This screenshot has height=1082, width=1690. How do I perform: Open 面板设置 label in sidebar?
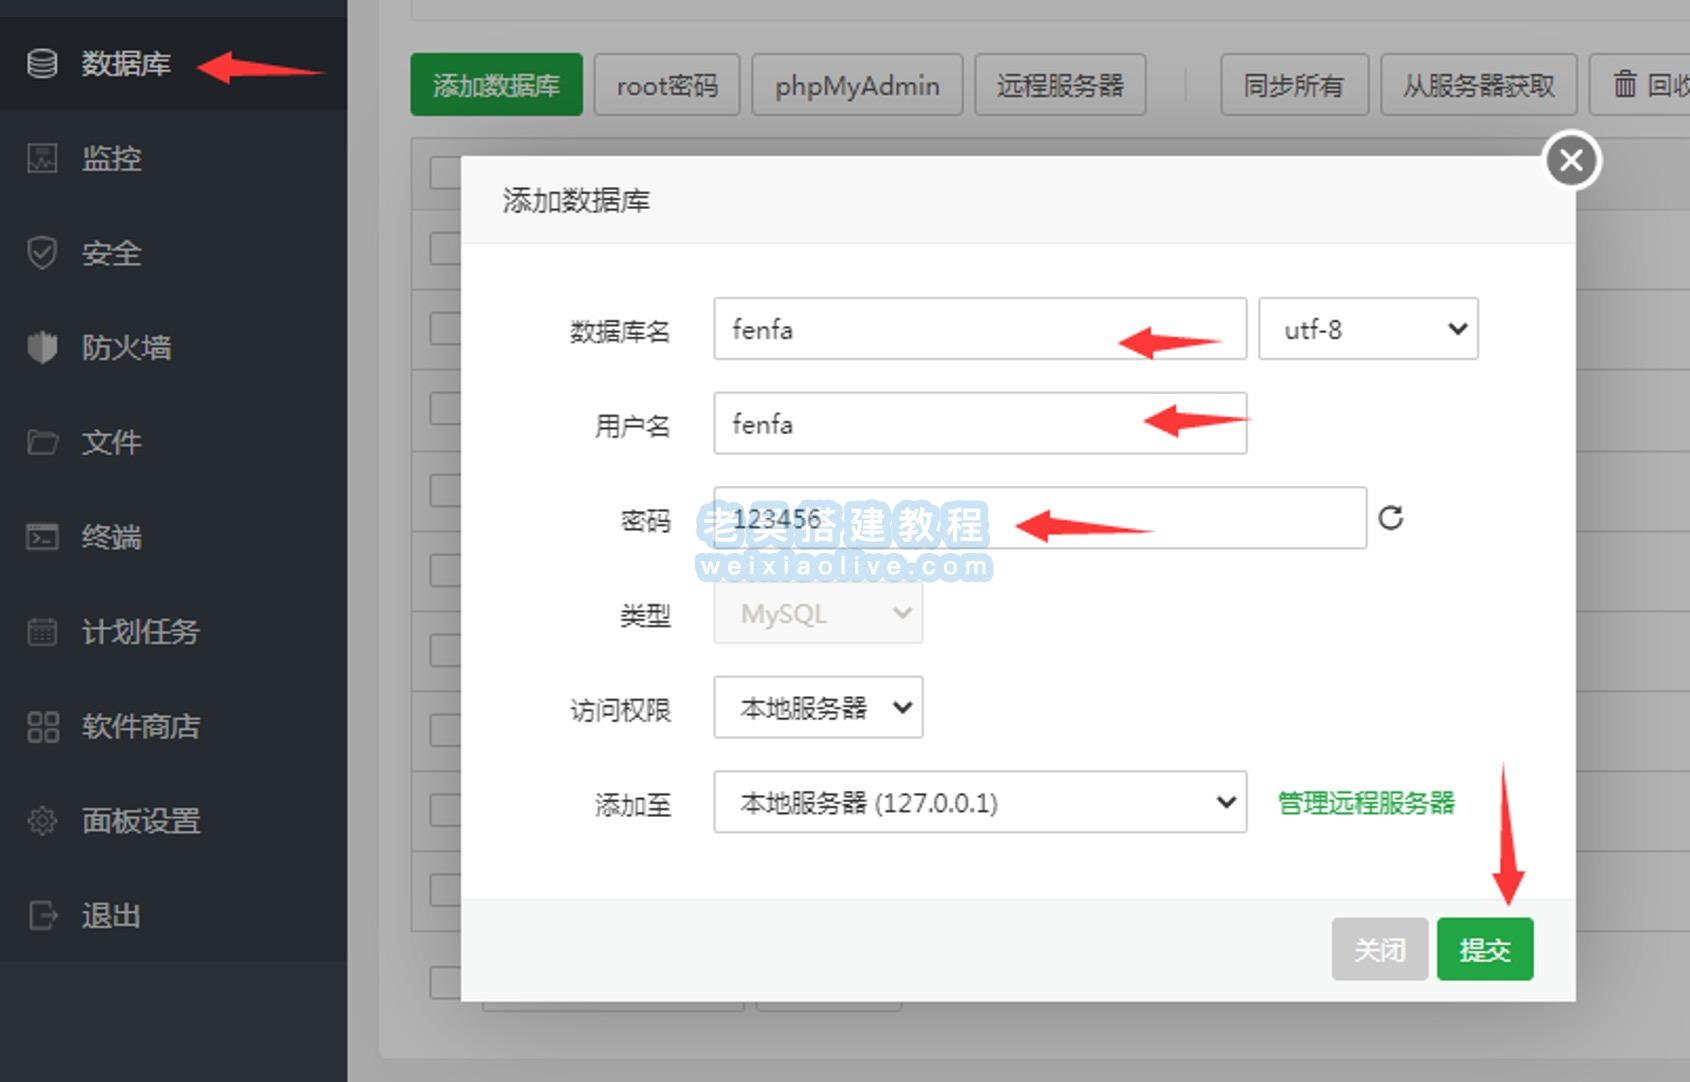pos(141,821)
